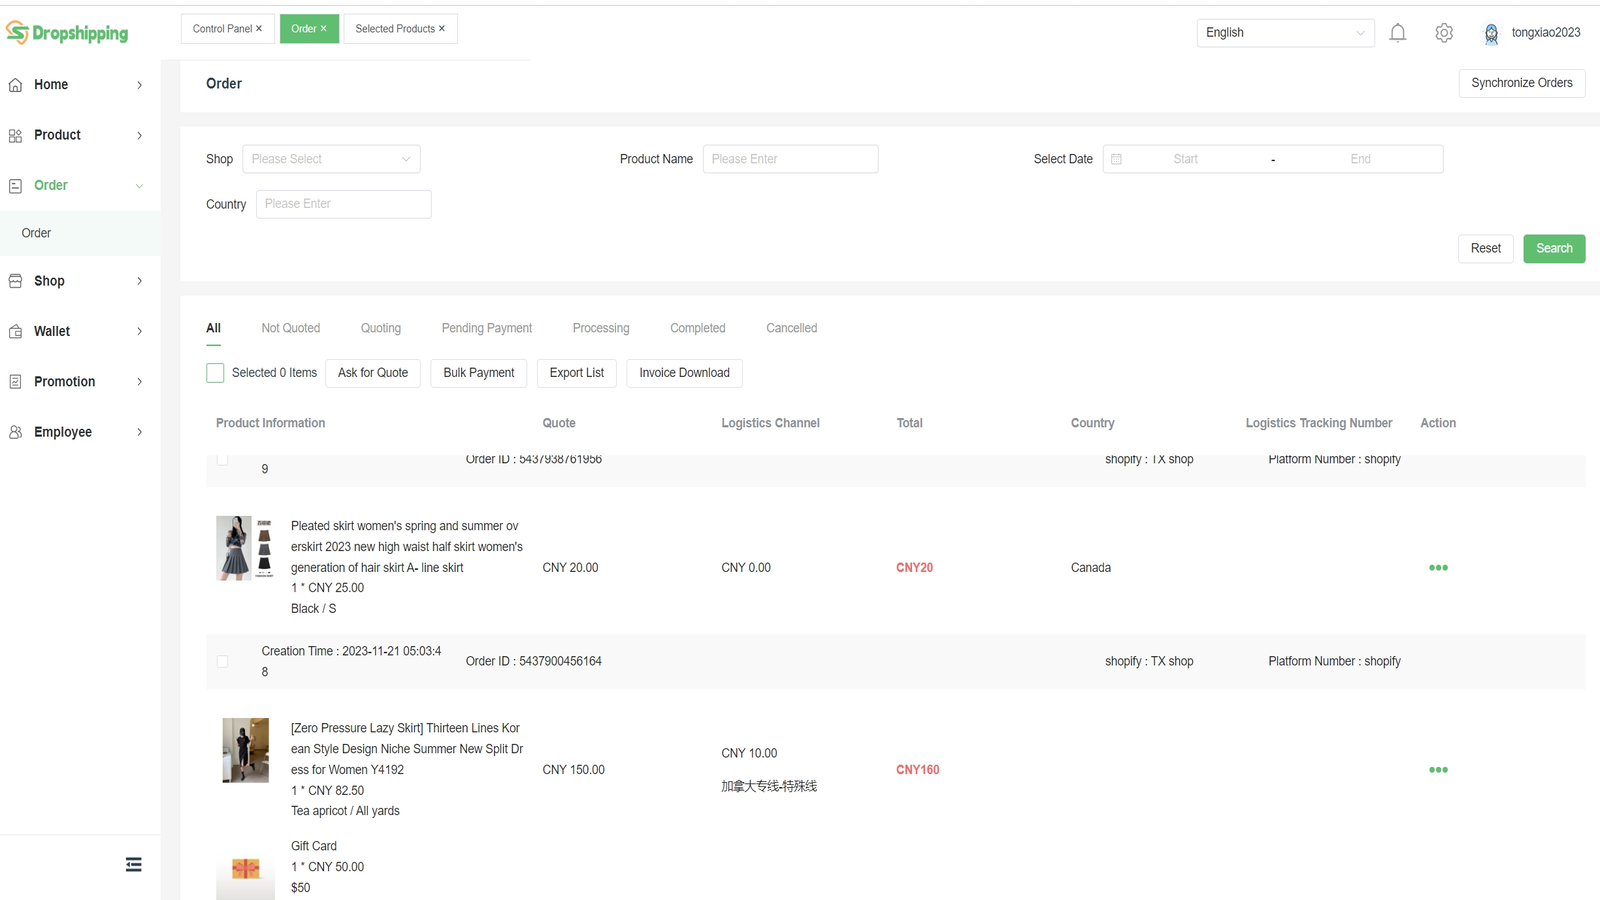Click the Synchronize Orders button
The image size is (1600, 900).
pos(1521,83)
